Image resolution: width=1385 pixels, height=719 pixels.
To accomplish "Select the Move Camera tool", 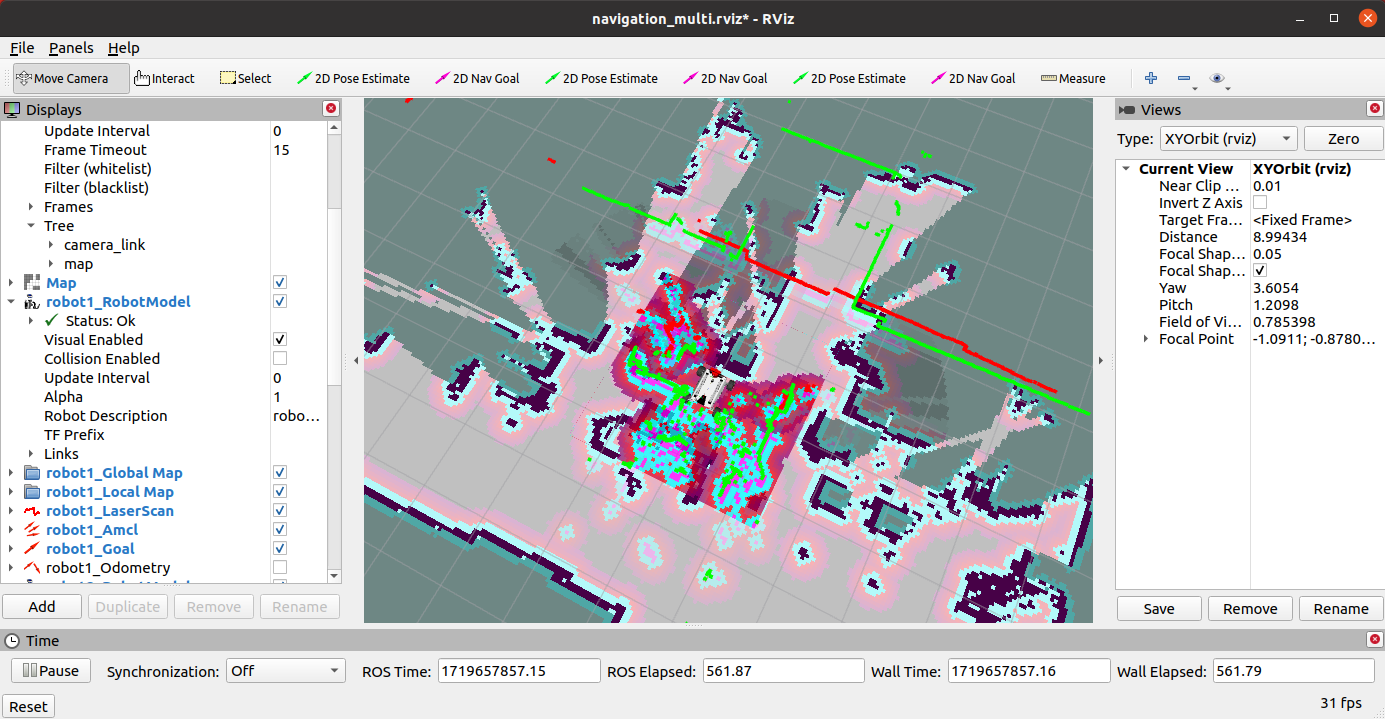I will [71, 78].
